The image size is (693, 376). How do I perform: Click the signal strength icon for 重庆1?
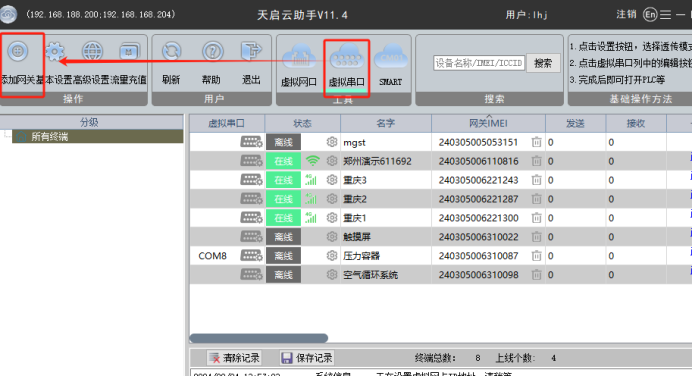coord(311,217)
